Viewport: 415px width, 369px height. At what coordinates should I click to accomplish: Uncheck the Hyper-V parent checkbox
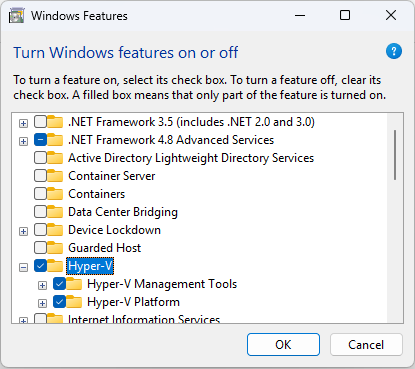click(x=40, y=266)
